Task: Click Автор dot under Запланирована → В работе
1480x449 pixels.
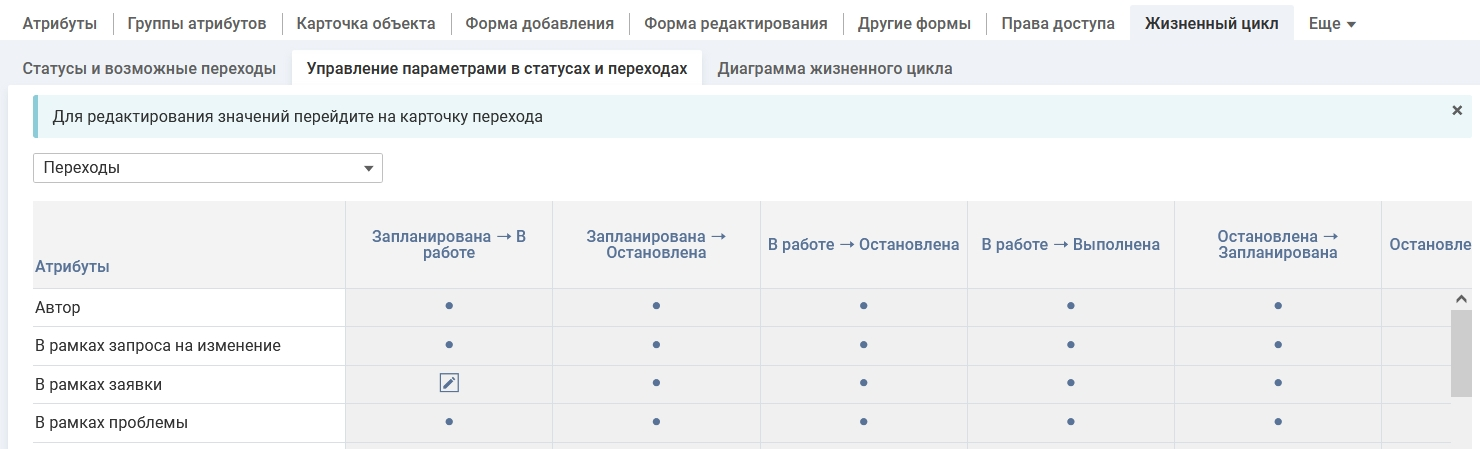Action: pos(449,306)
